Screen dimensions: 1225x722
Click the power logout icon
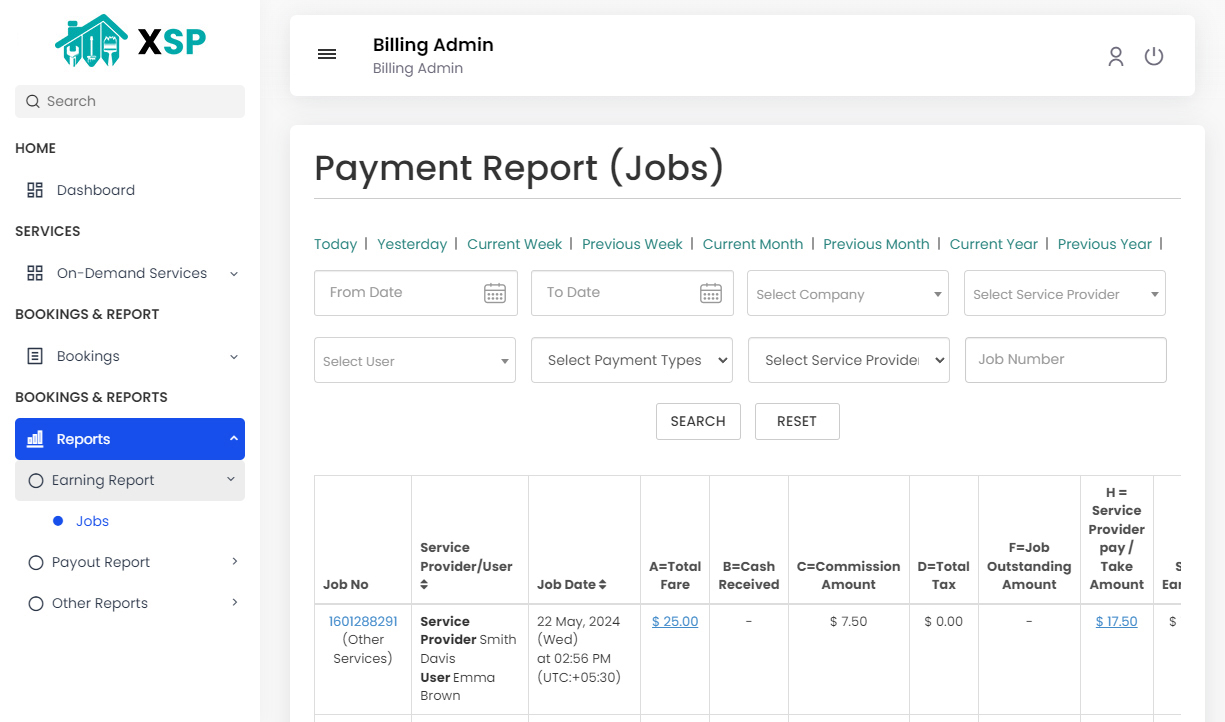[x=1154, y=56]
